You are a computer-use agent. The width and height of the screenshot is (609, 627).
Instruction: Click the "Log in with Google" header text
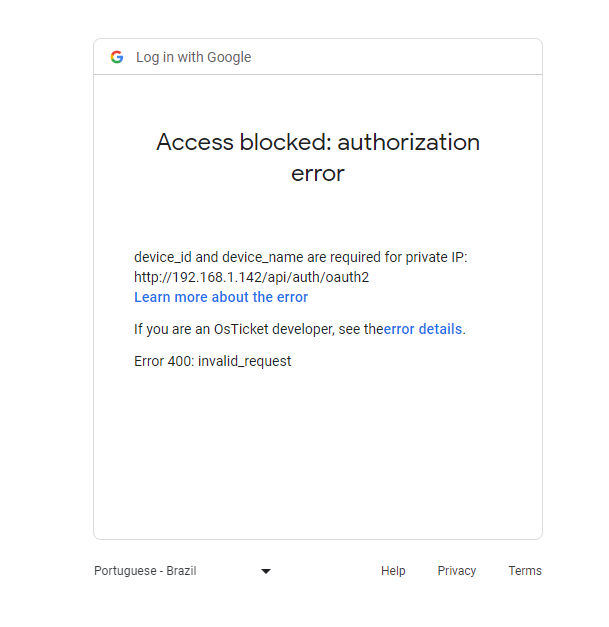coord(193,57)
